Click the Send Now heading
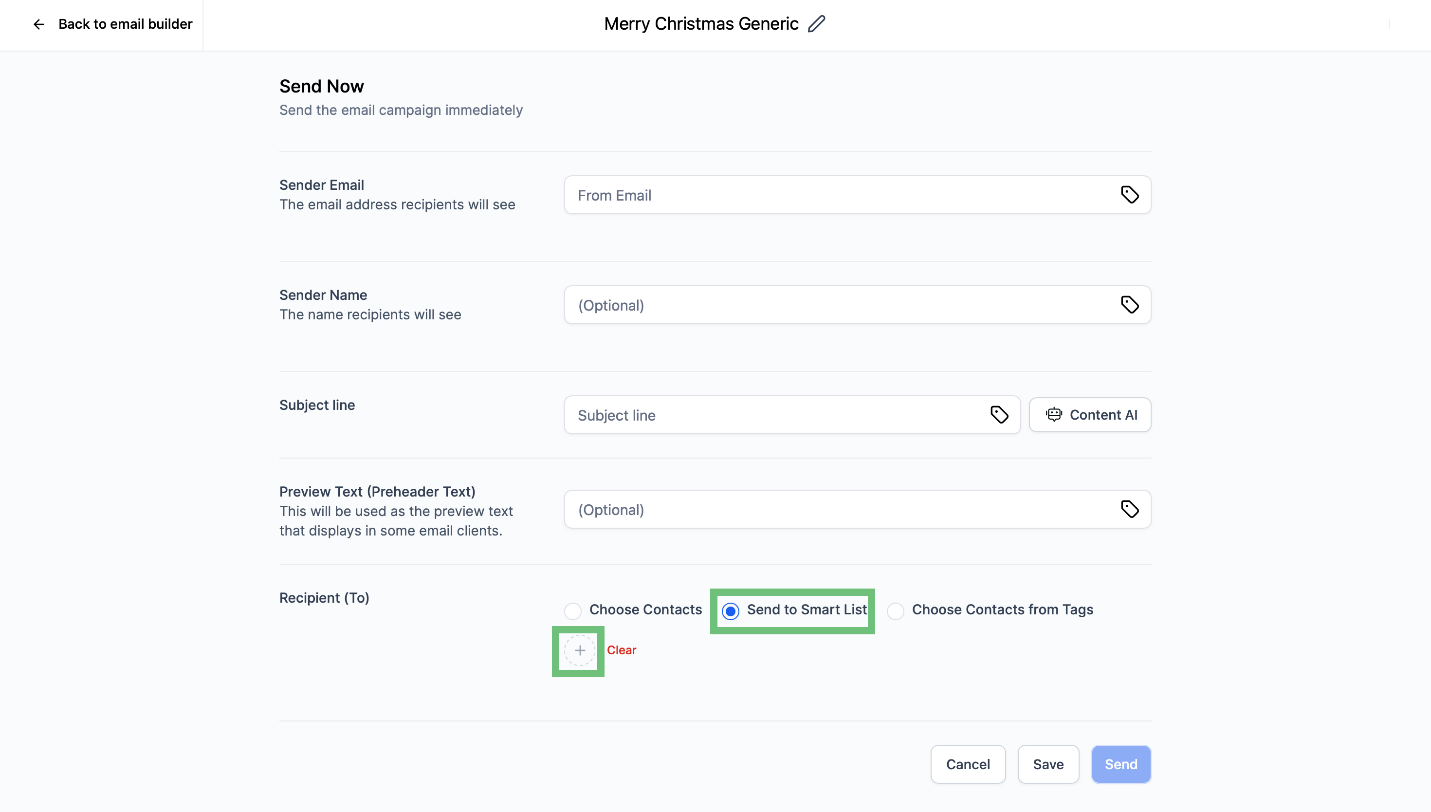This screenshot has width=1431, height=812. pyautogui.click(x=322, y=86)
